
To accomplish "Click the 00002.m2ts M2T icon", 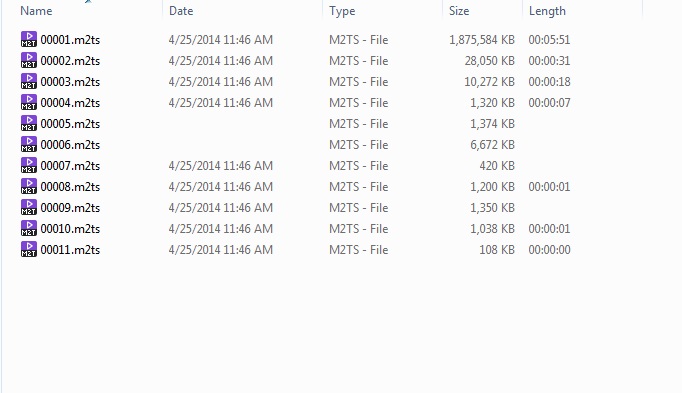I will coord(29,60).
